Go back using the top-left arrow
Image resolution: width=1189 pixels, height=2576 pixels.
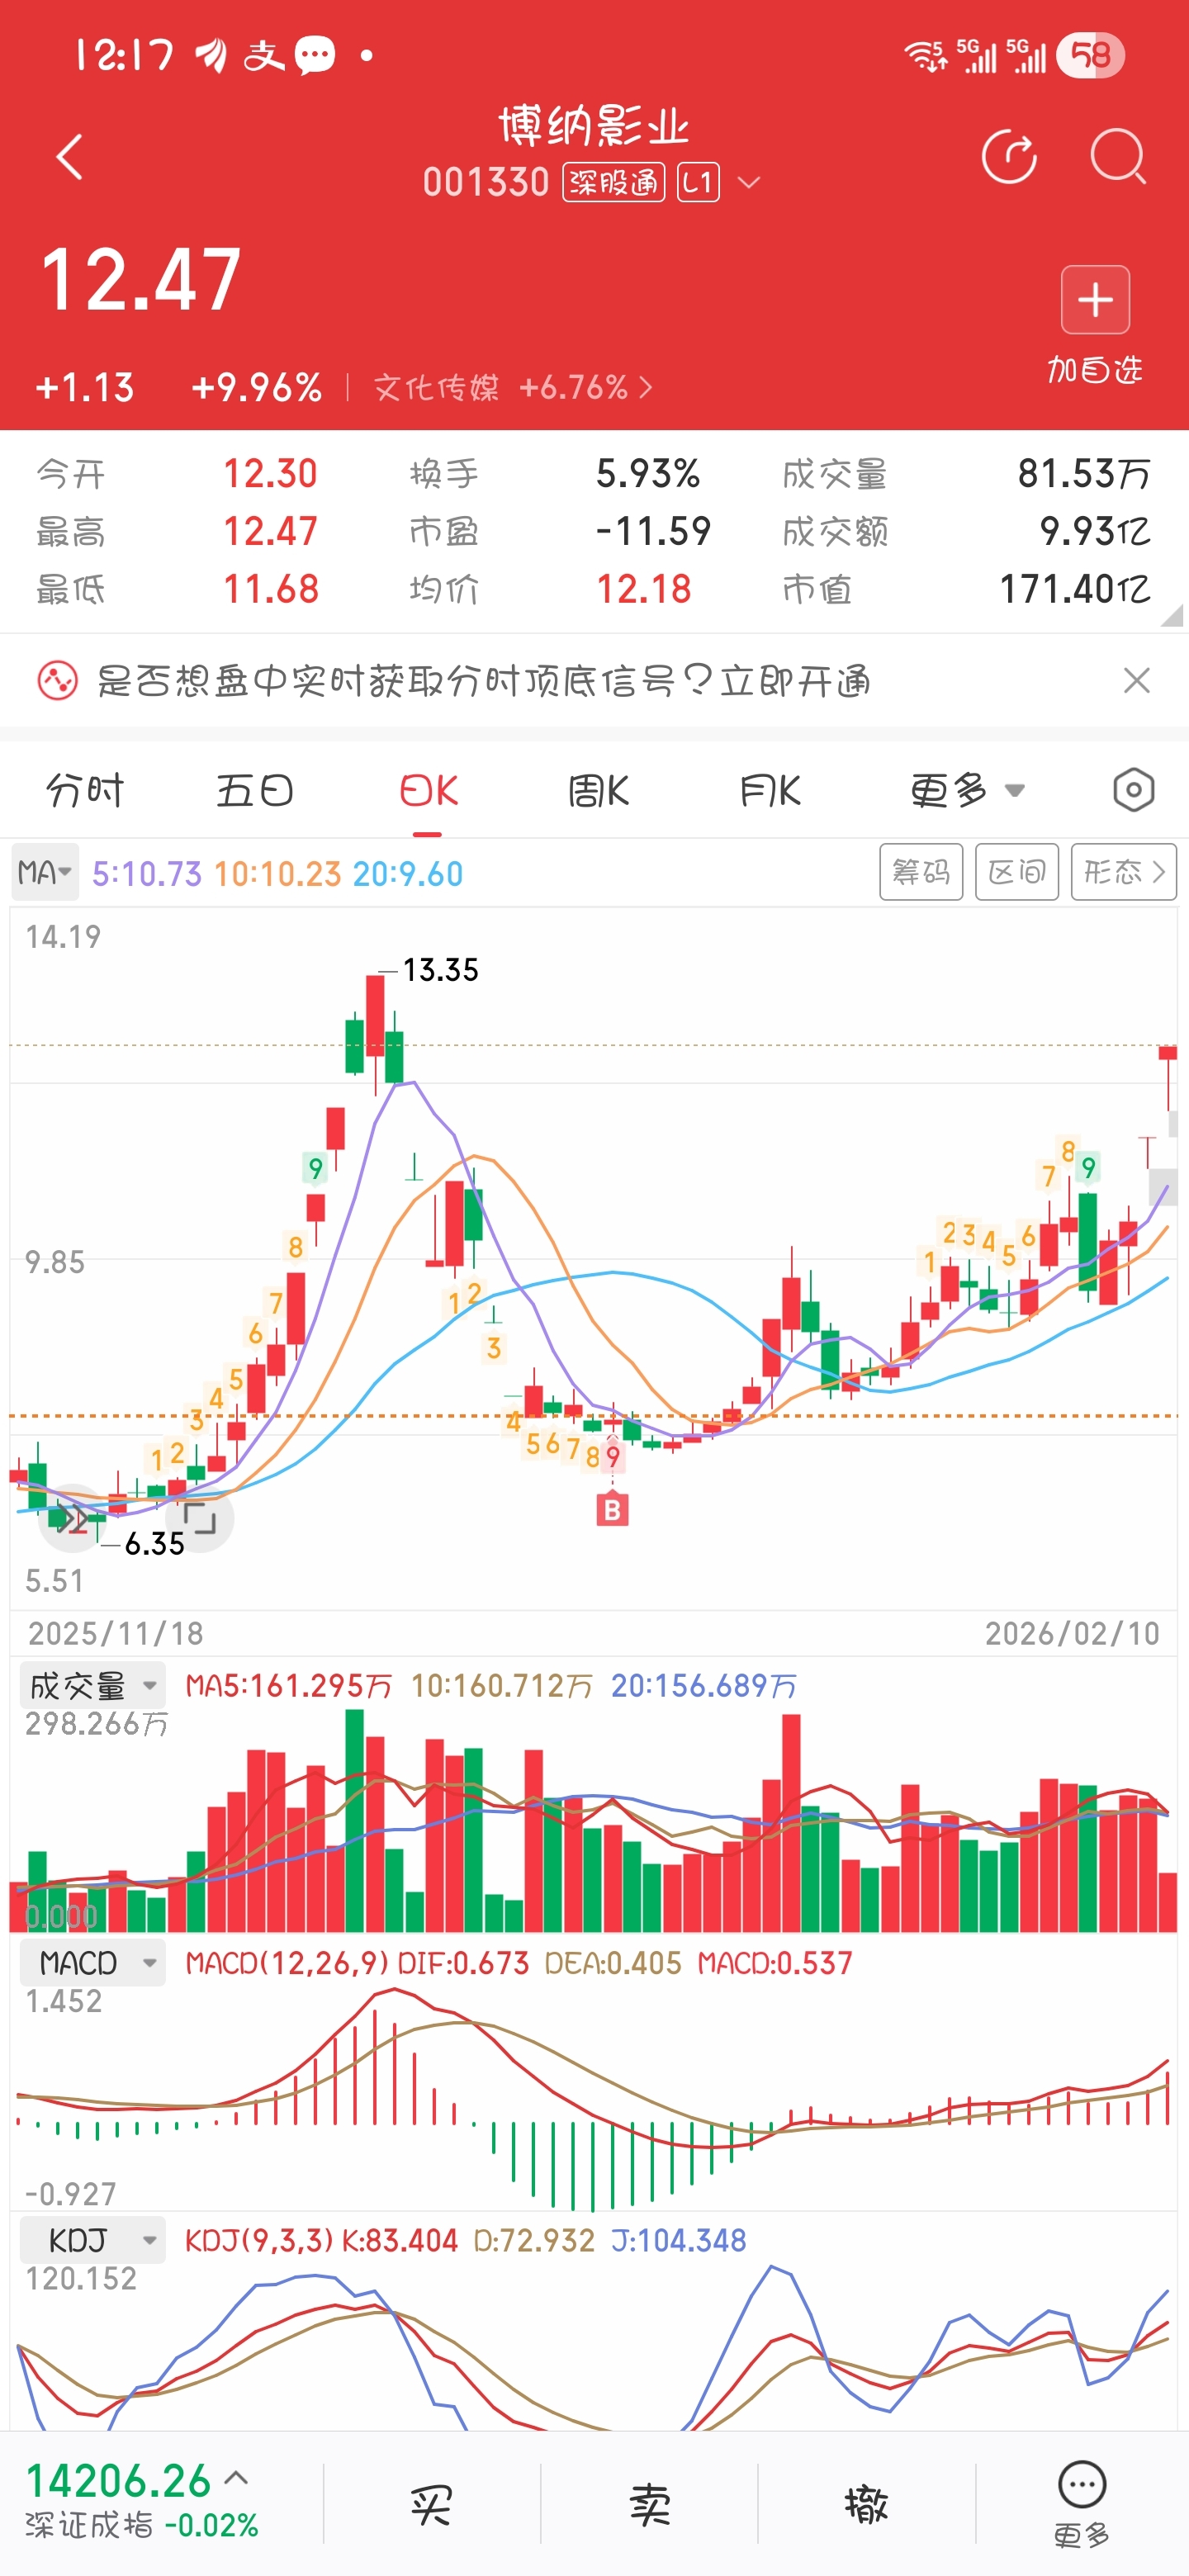[69, 157]
